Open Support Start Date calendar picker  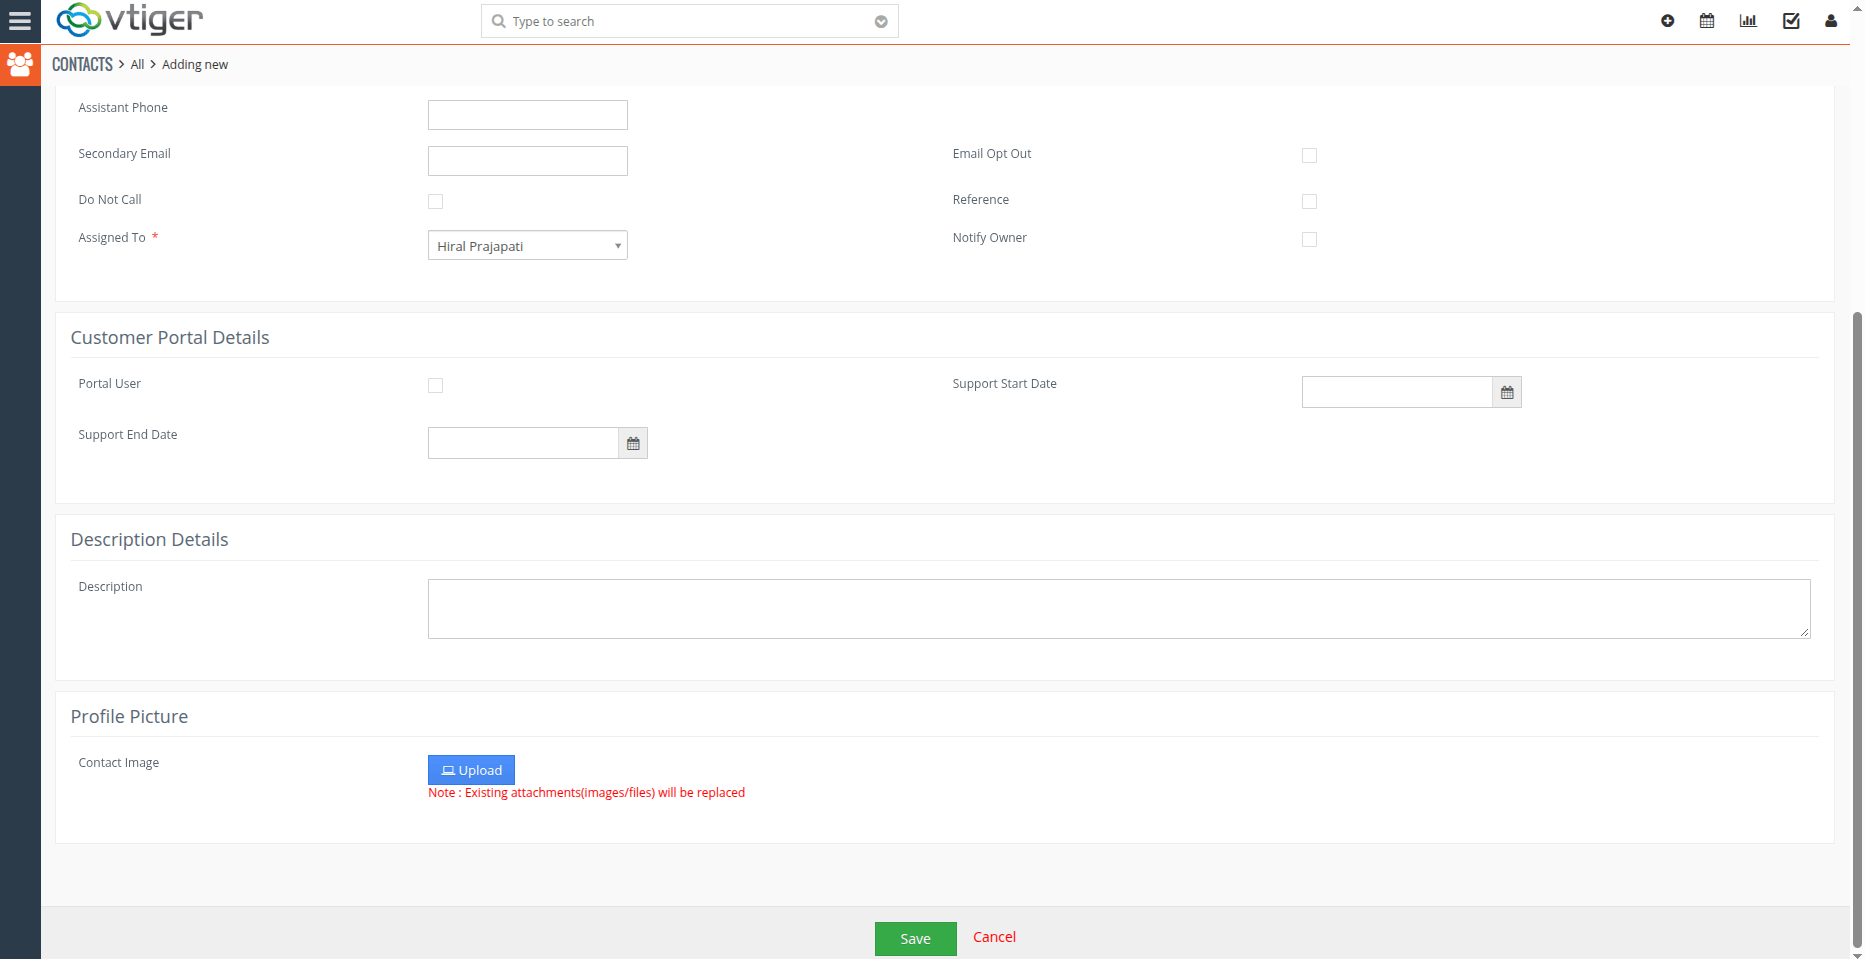(x=1507, y=392)
